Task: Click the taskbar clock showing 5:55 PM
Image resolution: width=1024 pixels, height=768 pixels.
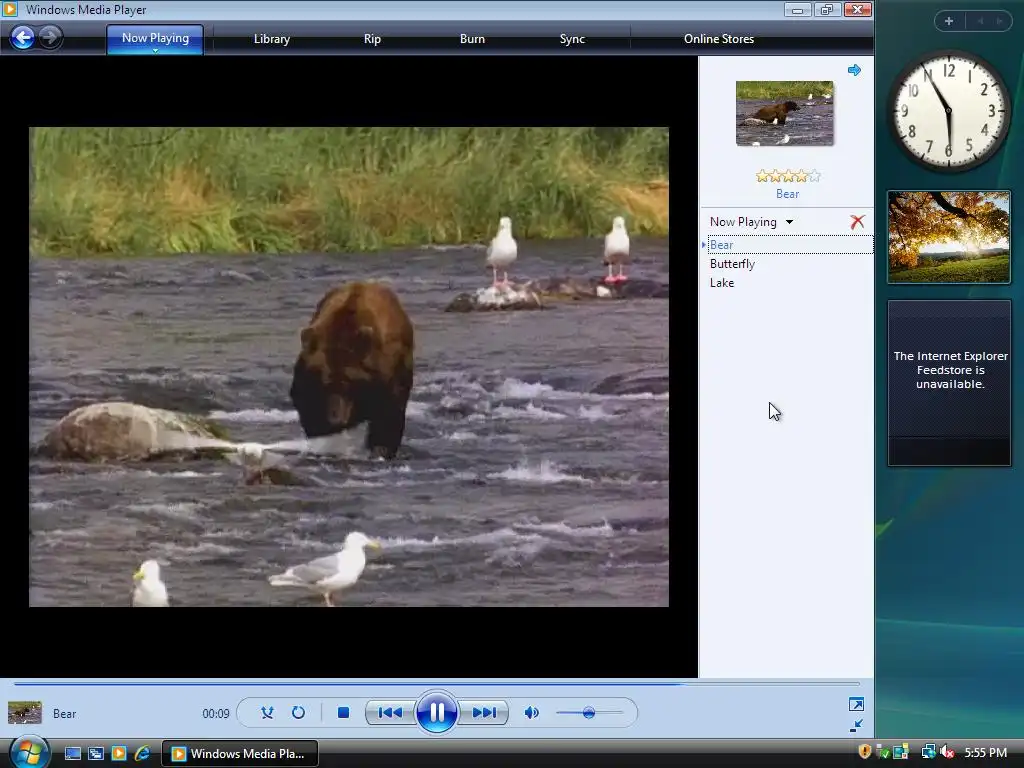Action: (985, 752)
